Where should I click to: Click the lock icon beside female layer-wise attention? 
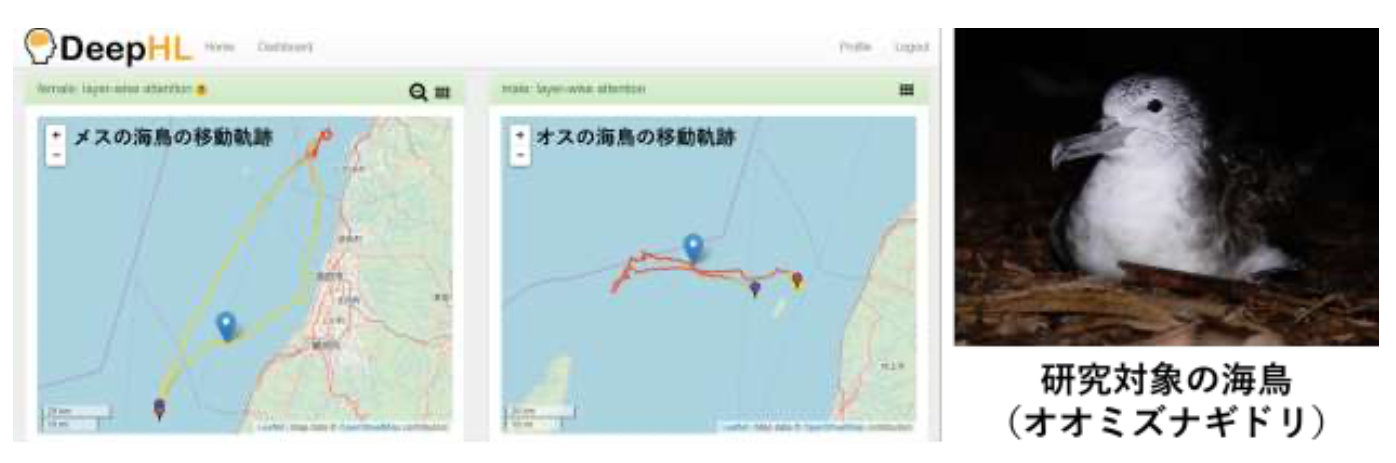[x=201, y=89]
